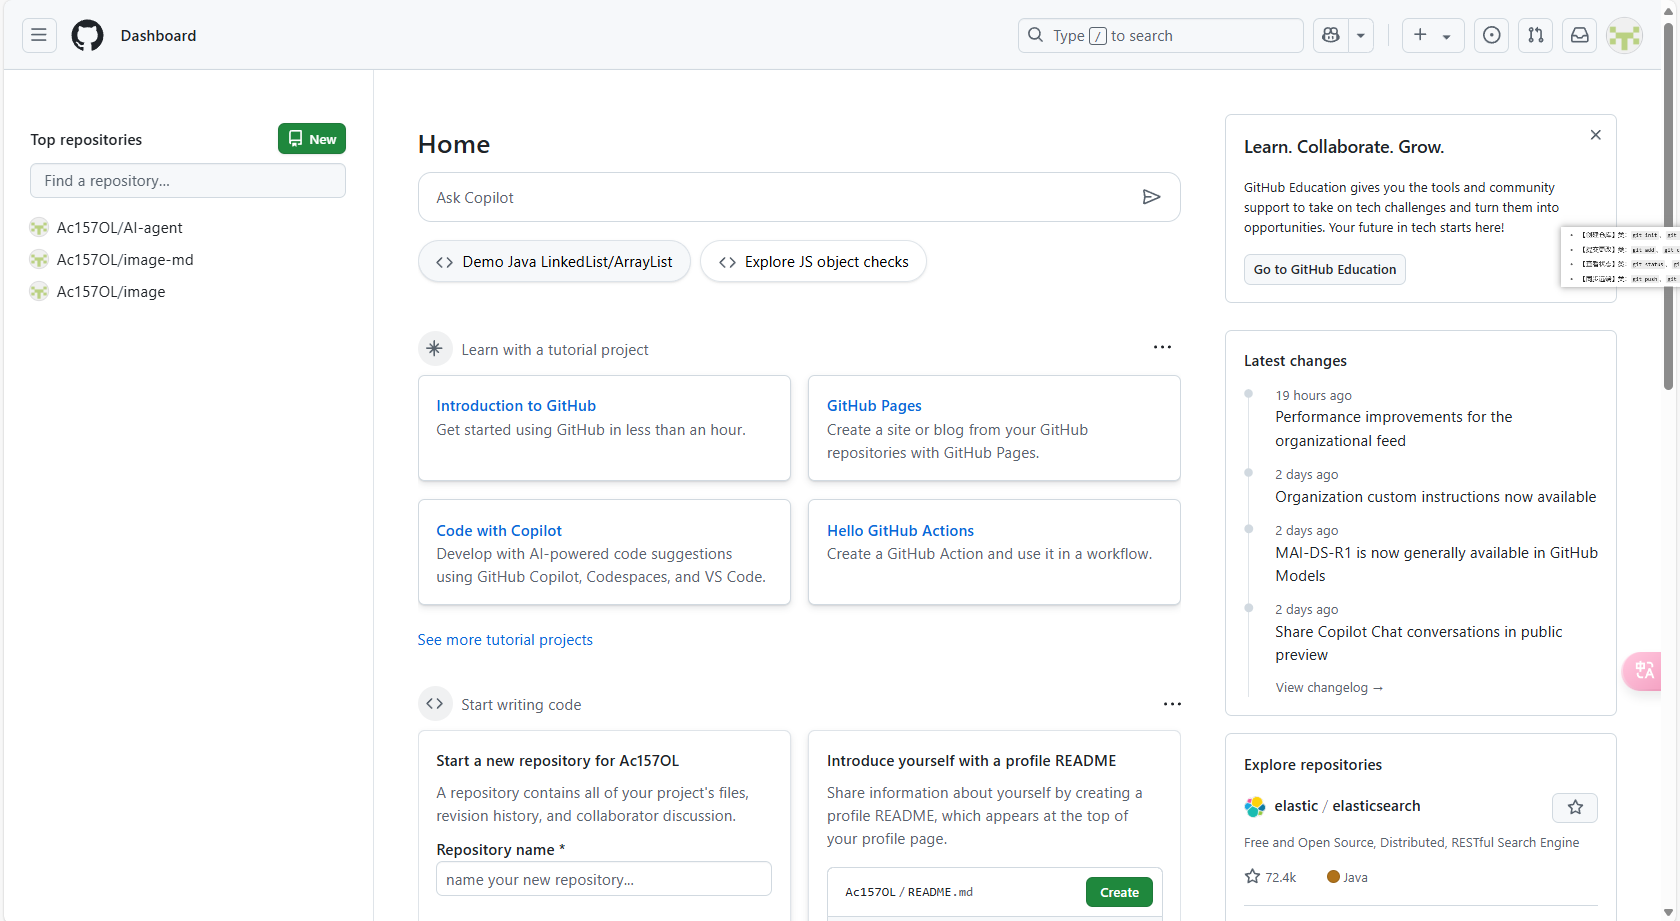Open the Notifications inbox icon
The width and height of the screenshot is (1680, 921).
point(1579,35)
